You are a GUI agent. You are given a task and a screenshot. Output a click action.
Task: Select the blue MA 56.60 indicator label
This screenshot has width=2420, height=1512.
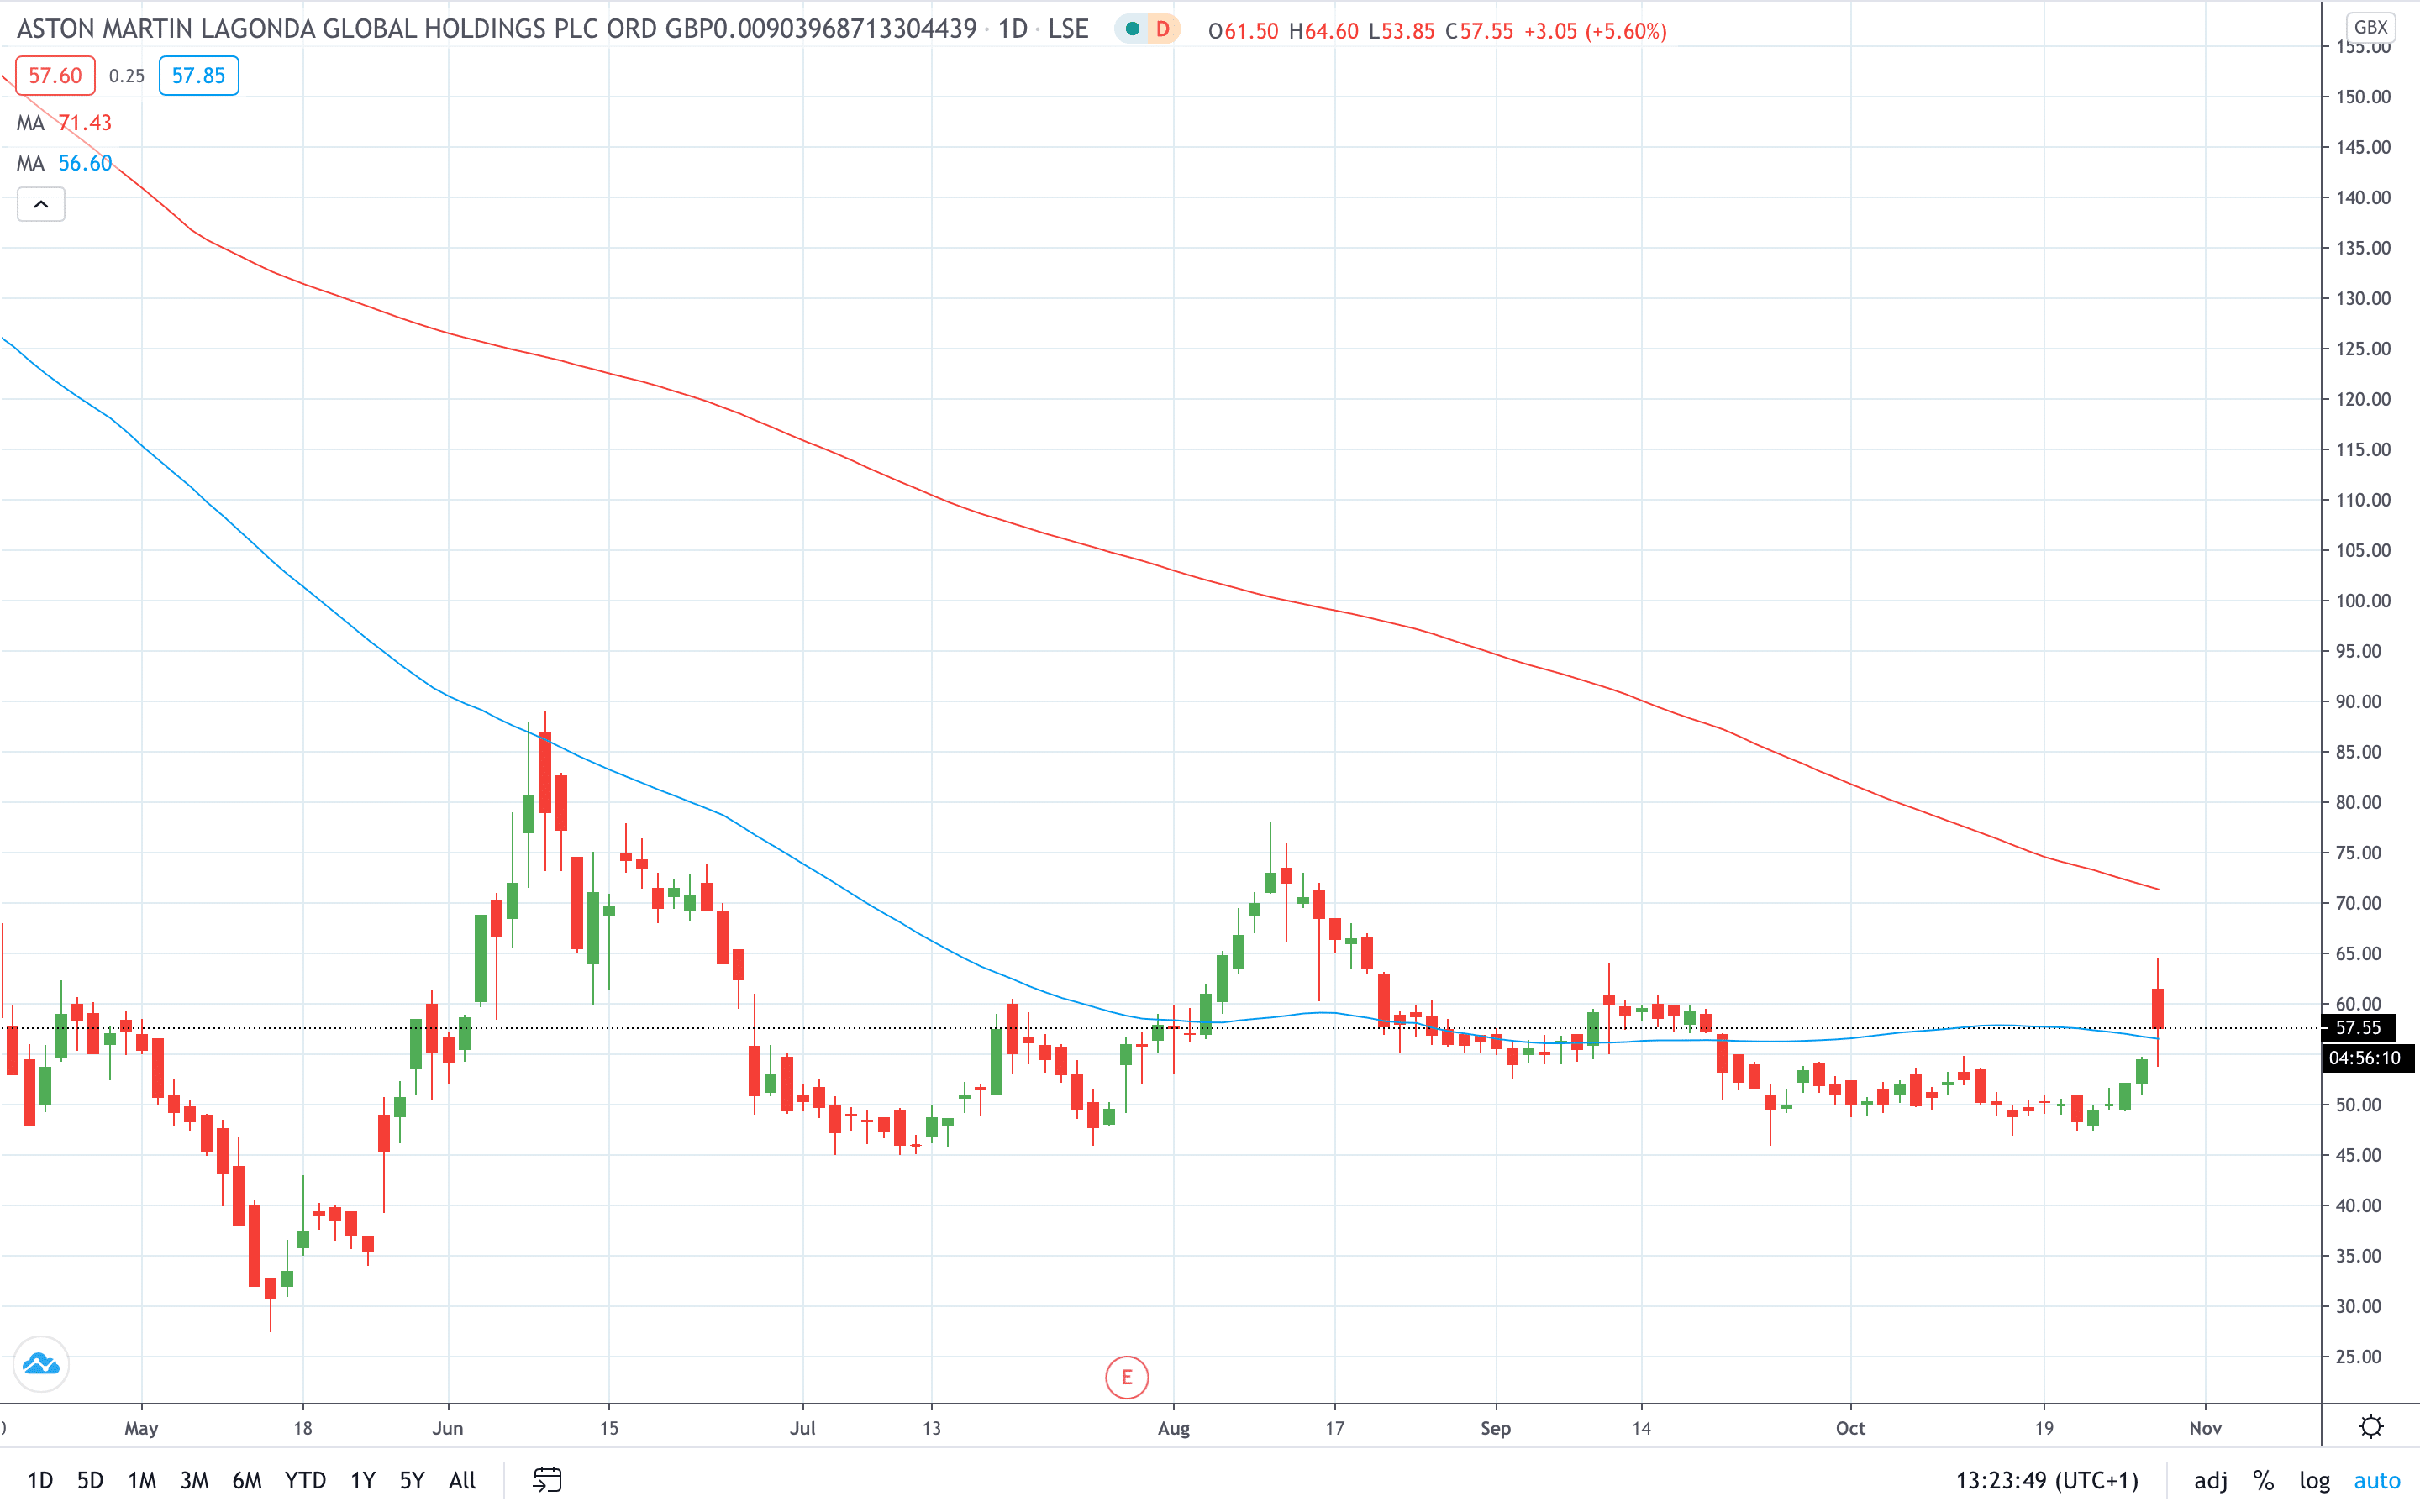[x=65, y=163]
